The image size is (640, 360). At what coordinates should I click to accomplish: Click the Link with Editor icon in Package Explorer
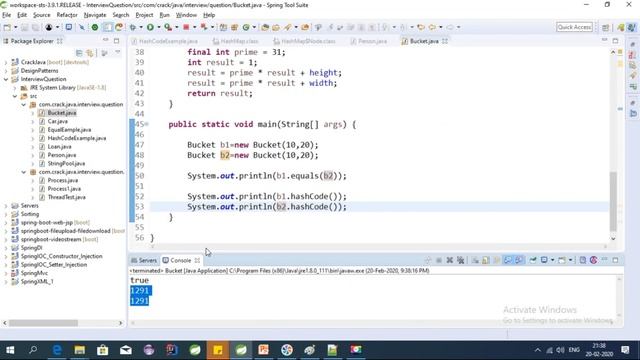coord(90,53)
